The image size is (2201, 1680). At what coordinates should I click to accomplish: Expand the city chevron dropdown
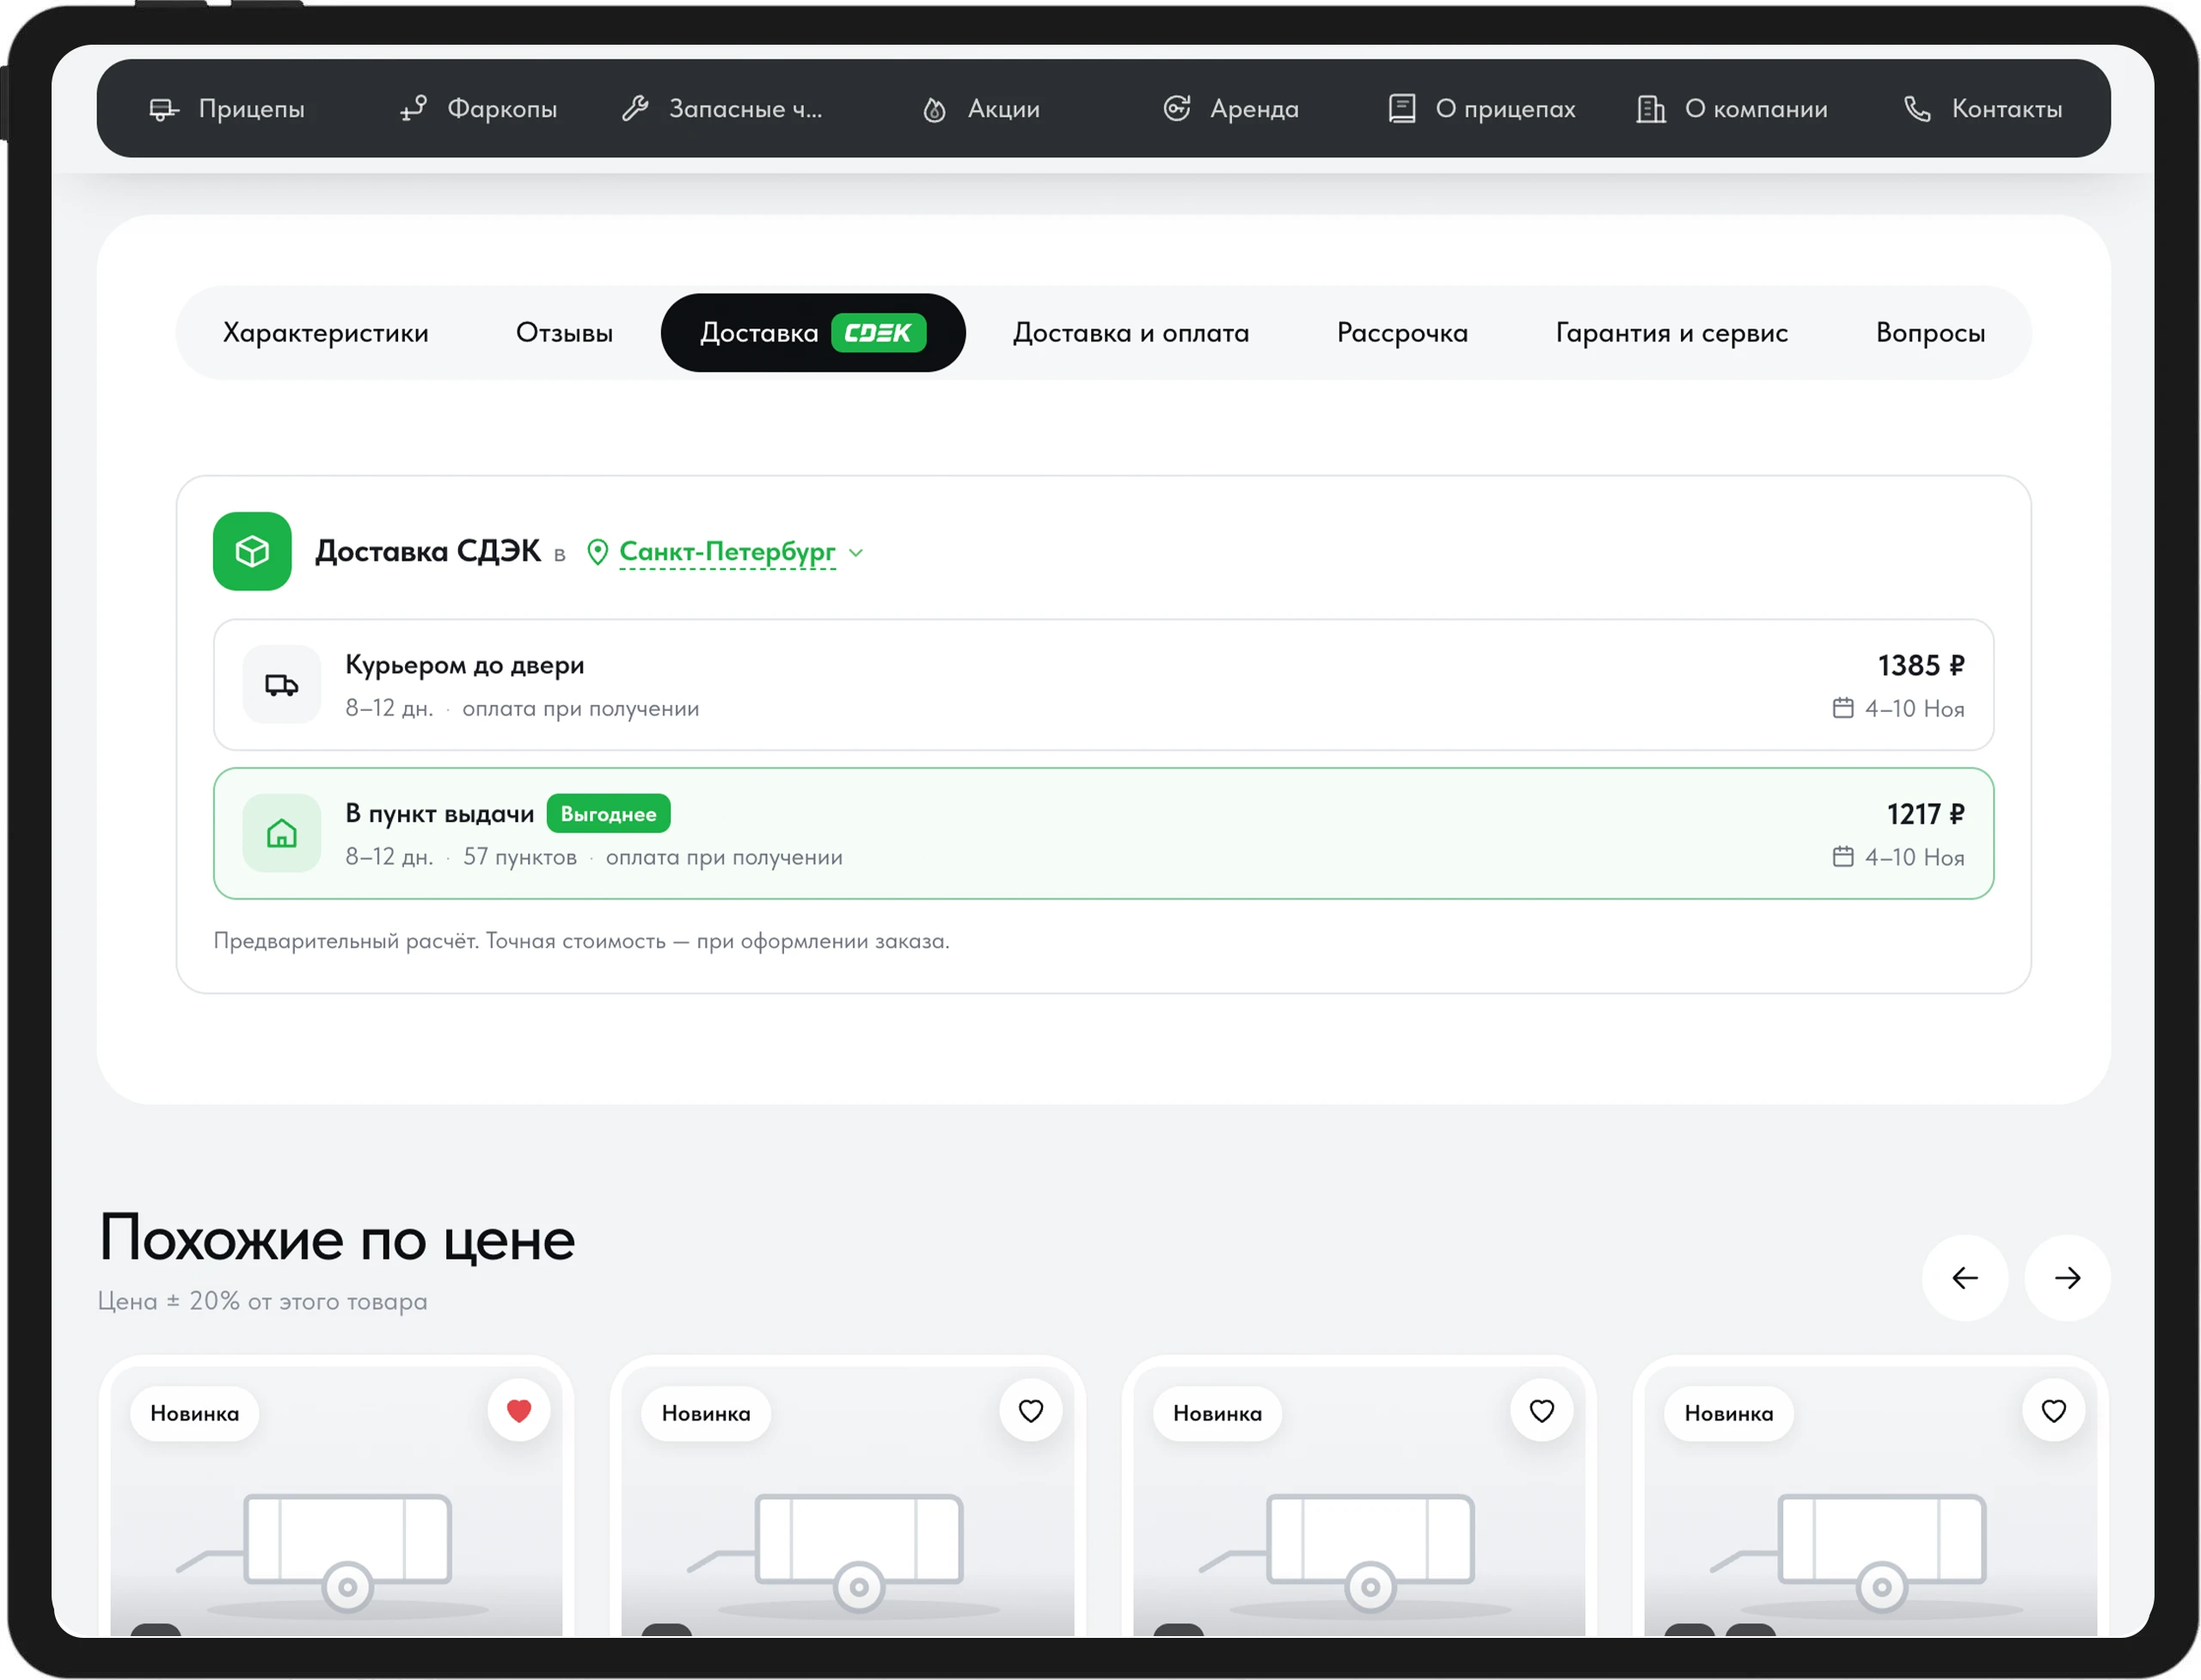tap(856, 553)
